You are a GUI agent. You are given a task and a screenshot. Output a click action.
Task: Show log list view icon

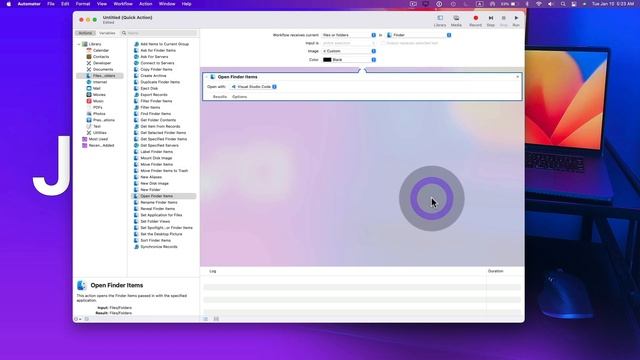click(x=206, y=319)
